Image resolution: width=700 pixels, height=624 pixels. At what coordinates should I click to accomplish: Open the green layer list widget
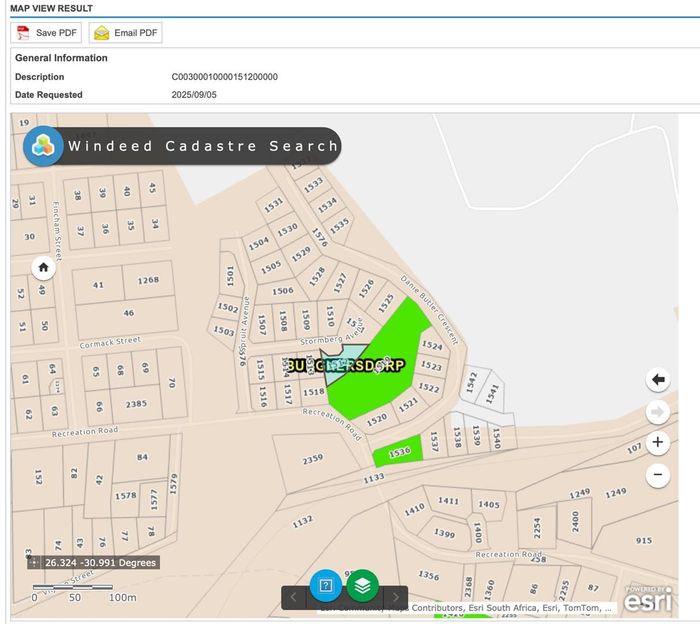[363, 585]
